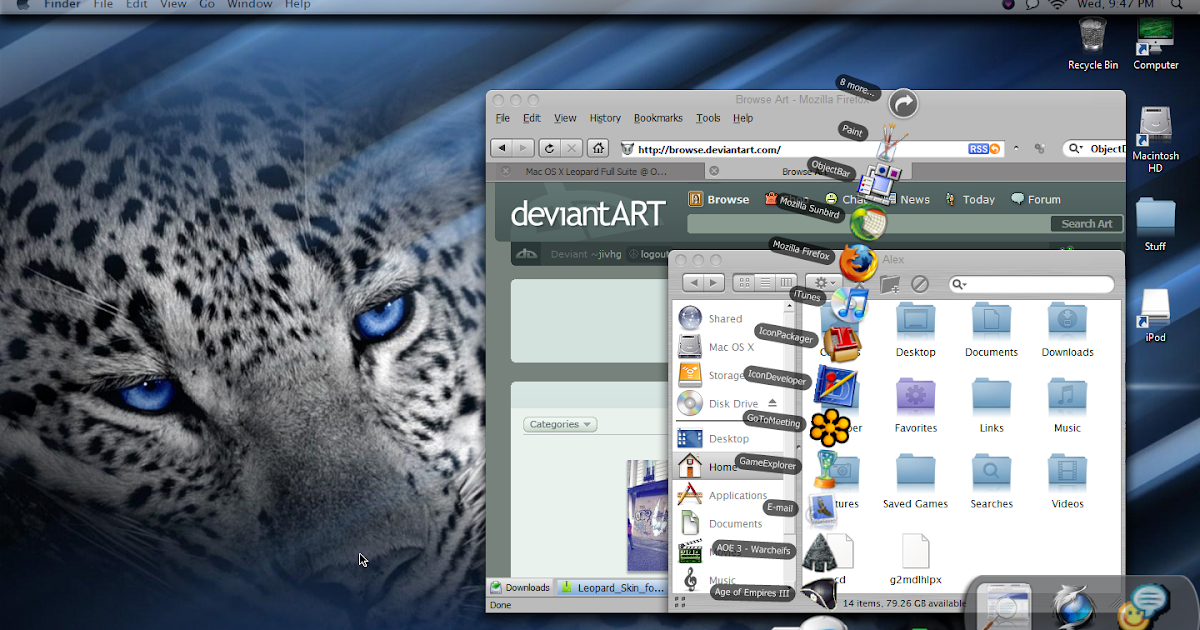
Task: Click Firefox reload button
Action: tap(549, 148)
